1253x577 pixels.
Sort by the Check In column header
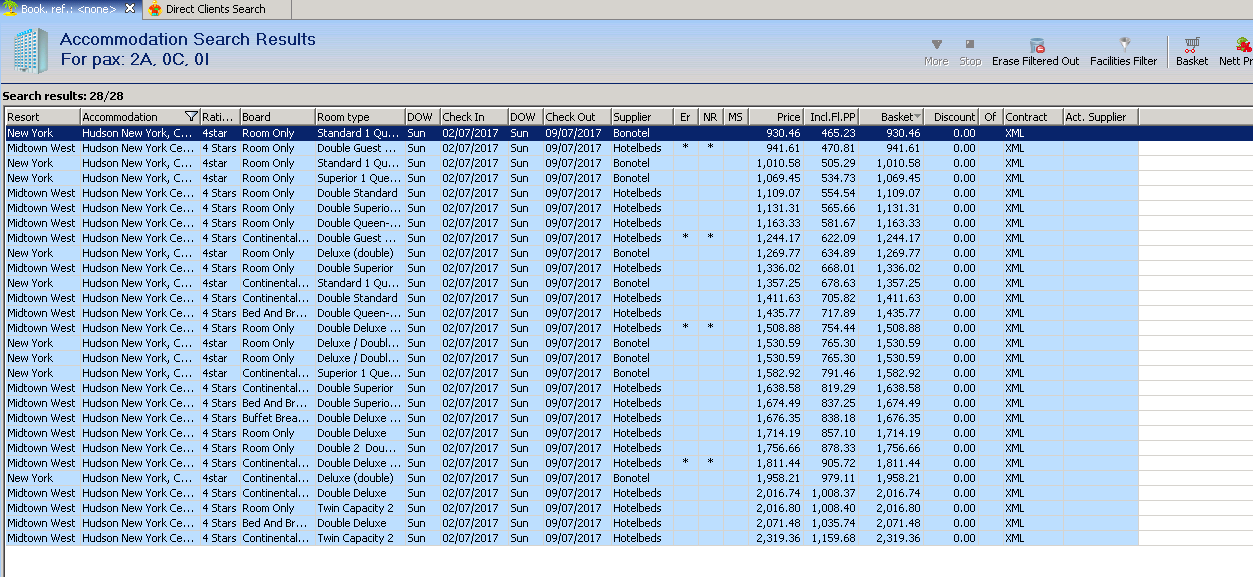point(473,117)
